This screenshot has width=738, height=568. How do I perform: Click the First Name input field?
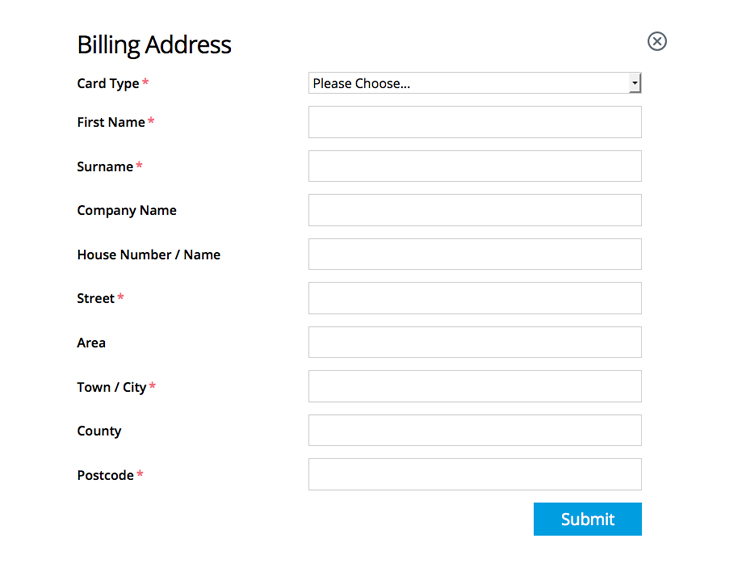[x=474, y=122]
